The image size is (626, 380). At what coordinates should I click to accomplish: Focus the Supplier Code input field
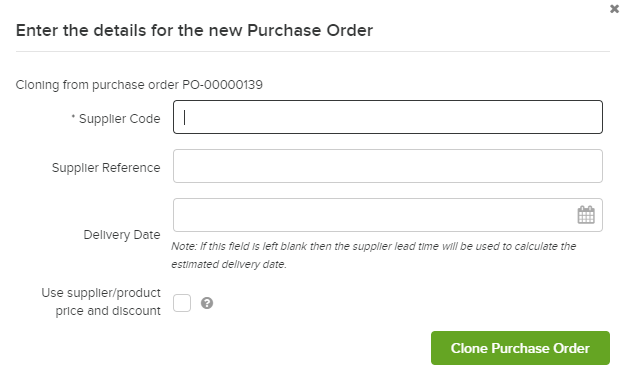pos(388,117)
